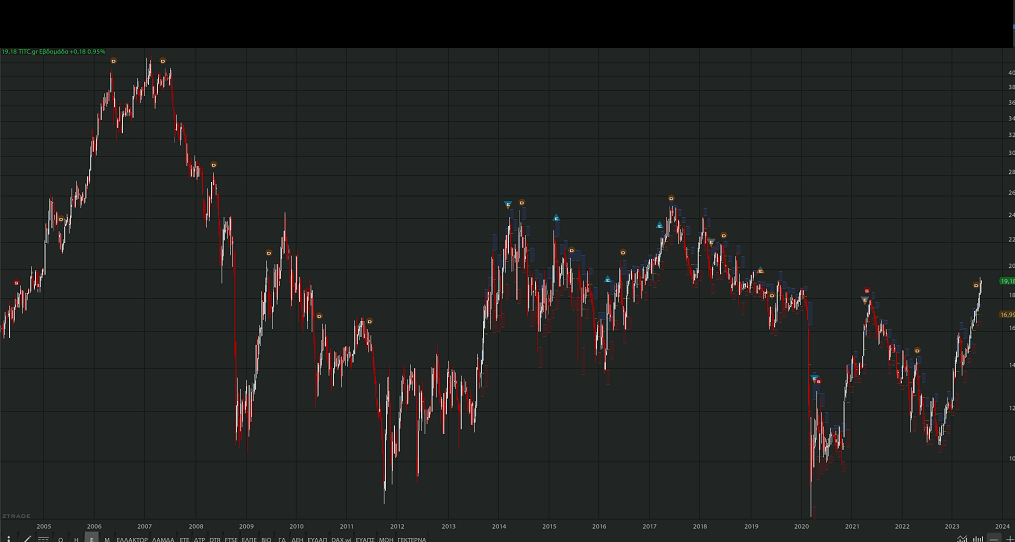Click the dividend marker at the 2007 peak
Viewport: 1015px width, 542px height.
coord(163,61)
